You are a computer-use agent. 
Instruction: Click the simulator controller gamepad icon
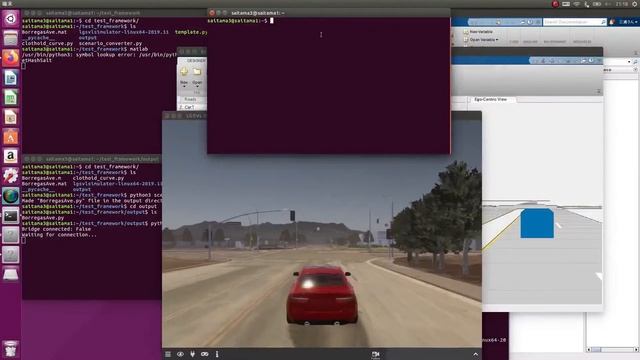click(204, 354)
